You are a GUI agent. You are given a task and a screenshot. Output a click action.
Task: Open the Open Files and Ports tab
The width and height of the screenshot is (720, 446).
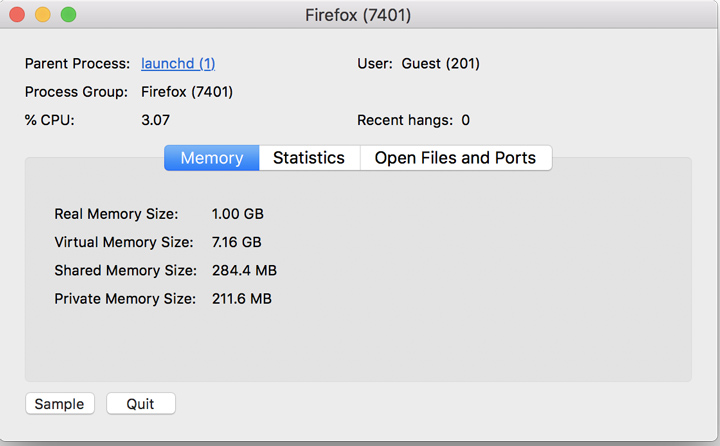[455, 158]
